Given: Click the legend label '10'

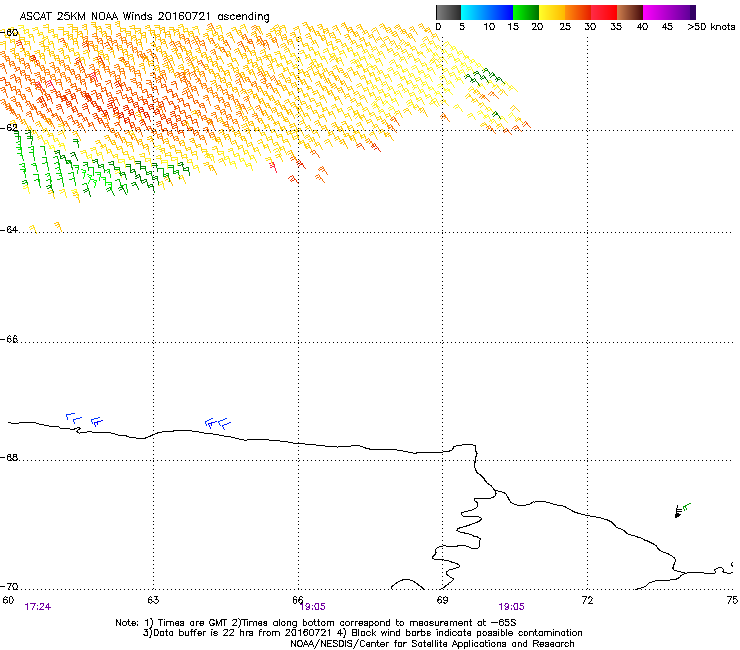Looking at the screenshot, I should point(489,26).
